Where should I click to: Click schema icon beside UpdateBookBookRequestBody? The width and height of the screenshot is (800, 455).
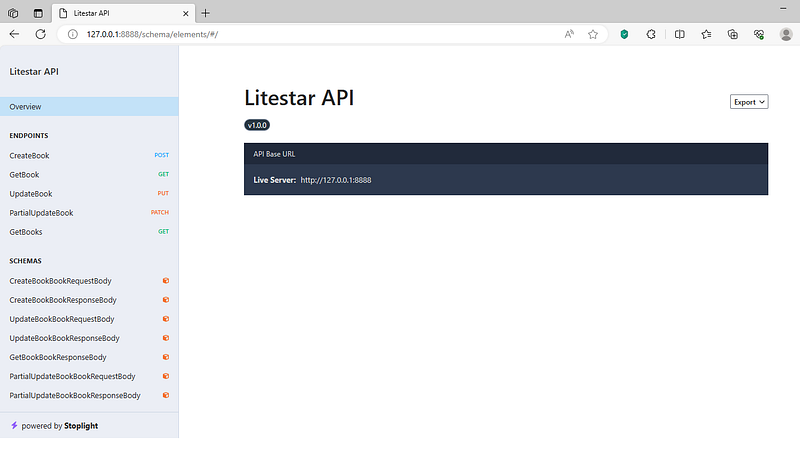(166, 319)
